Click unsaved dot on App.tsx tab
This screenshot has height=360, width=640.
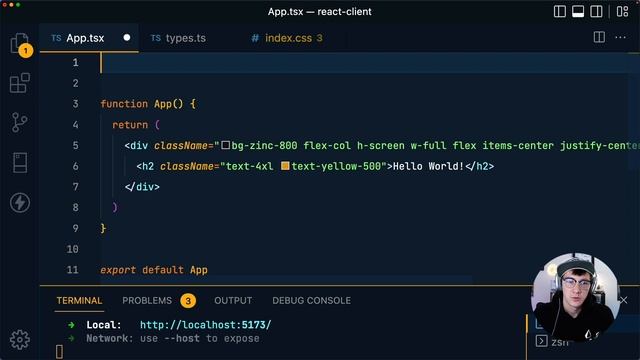[x=127, y=38]
